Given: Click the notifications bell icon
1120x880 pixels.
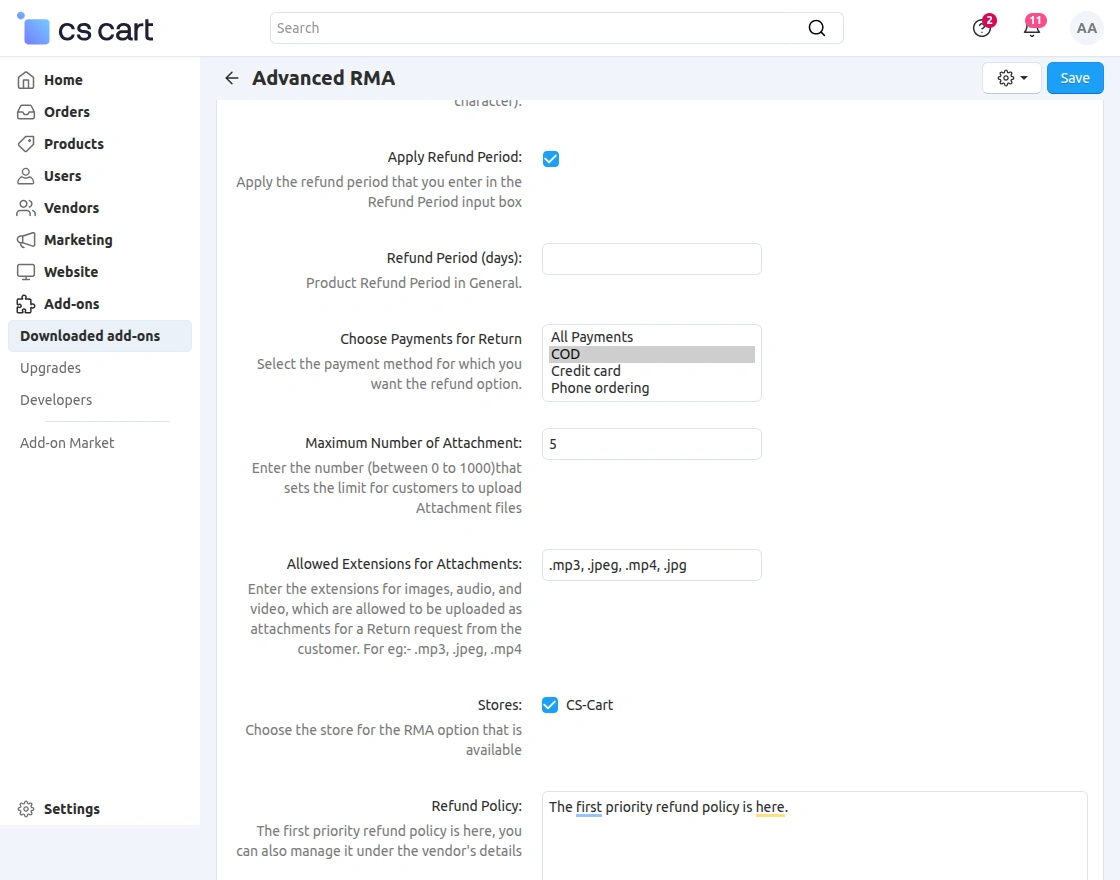Looking at the screenshot, I should pyautogui.click(x=1032, y=28).
